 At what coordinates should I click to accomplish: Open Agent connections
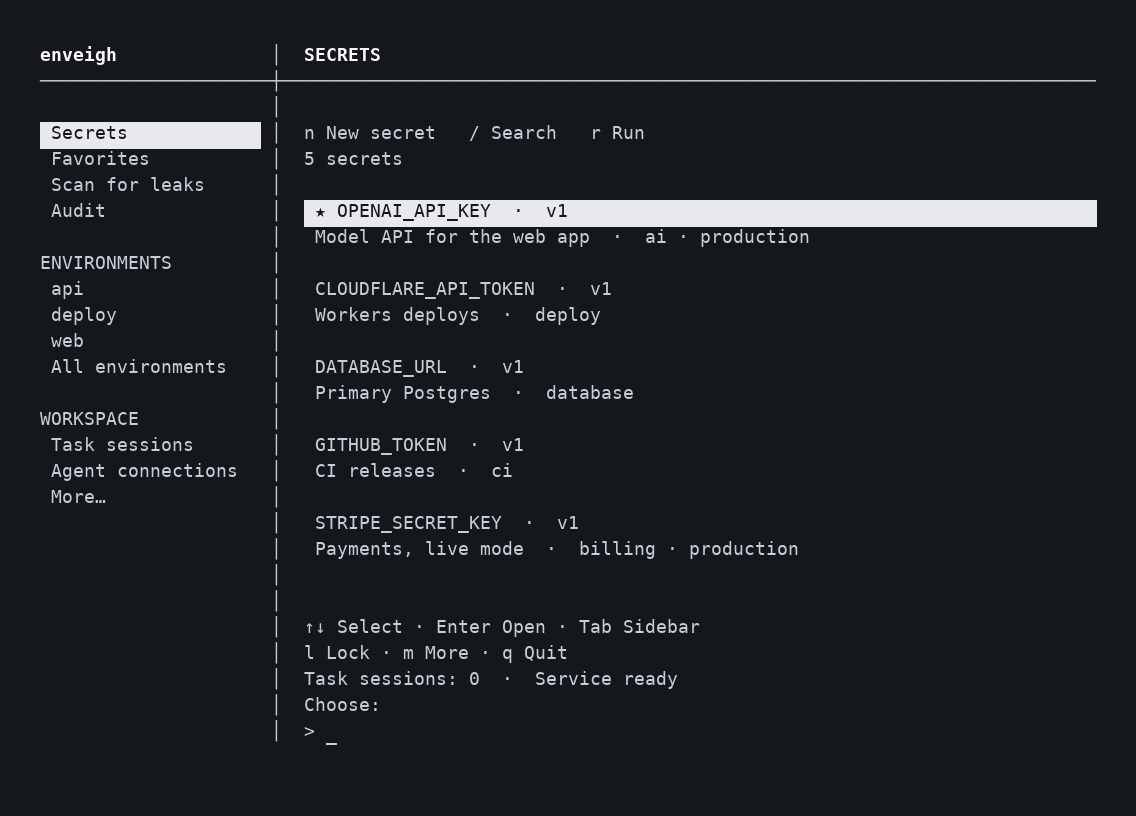click(x=144, y=472)
